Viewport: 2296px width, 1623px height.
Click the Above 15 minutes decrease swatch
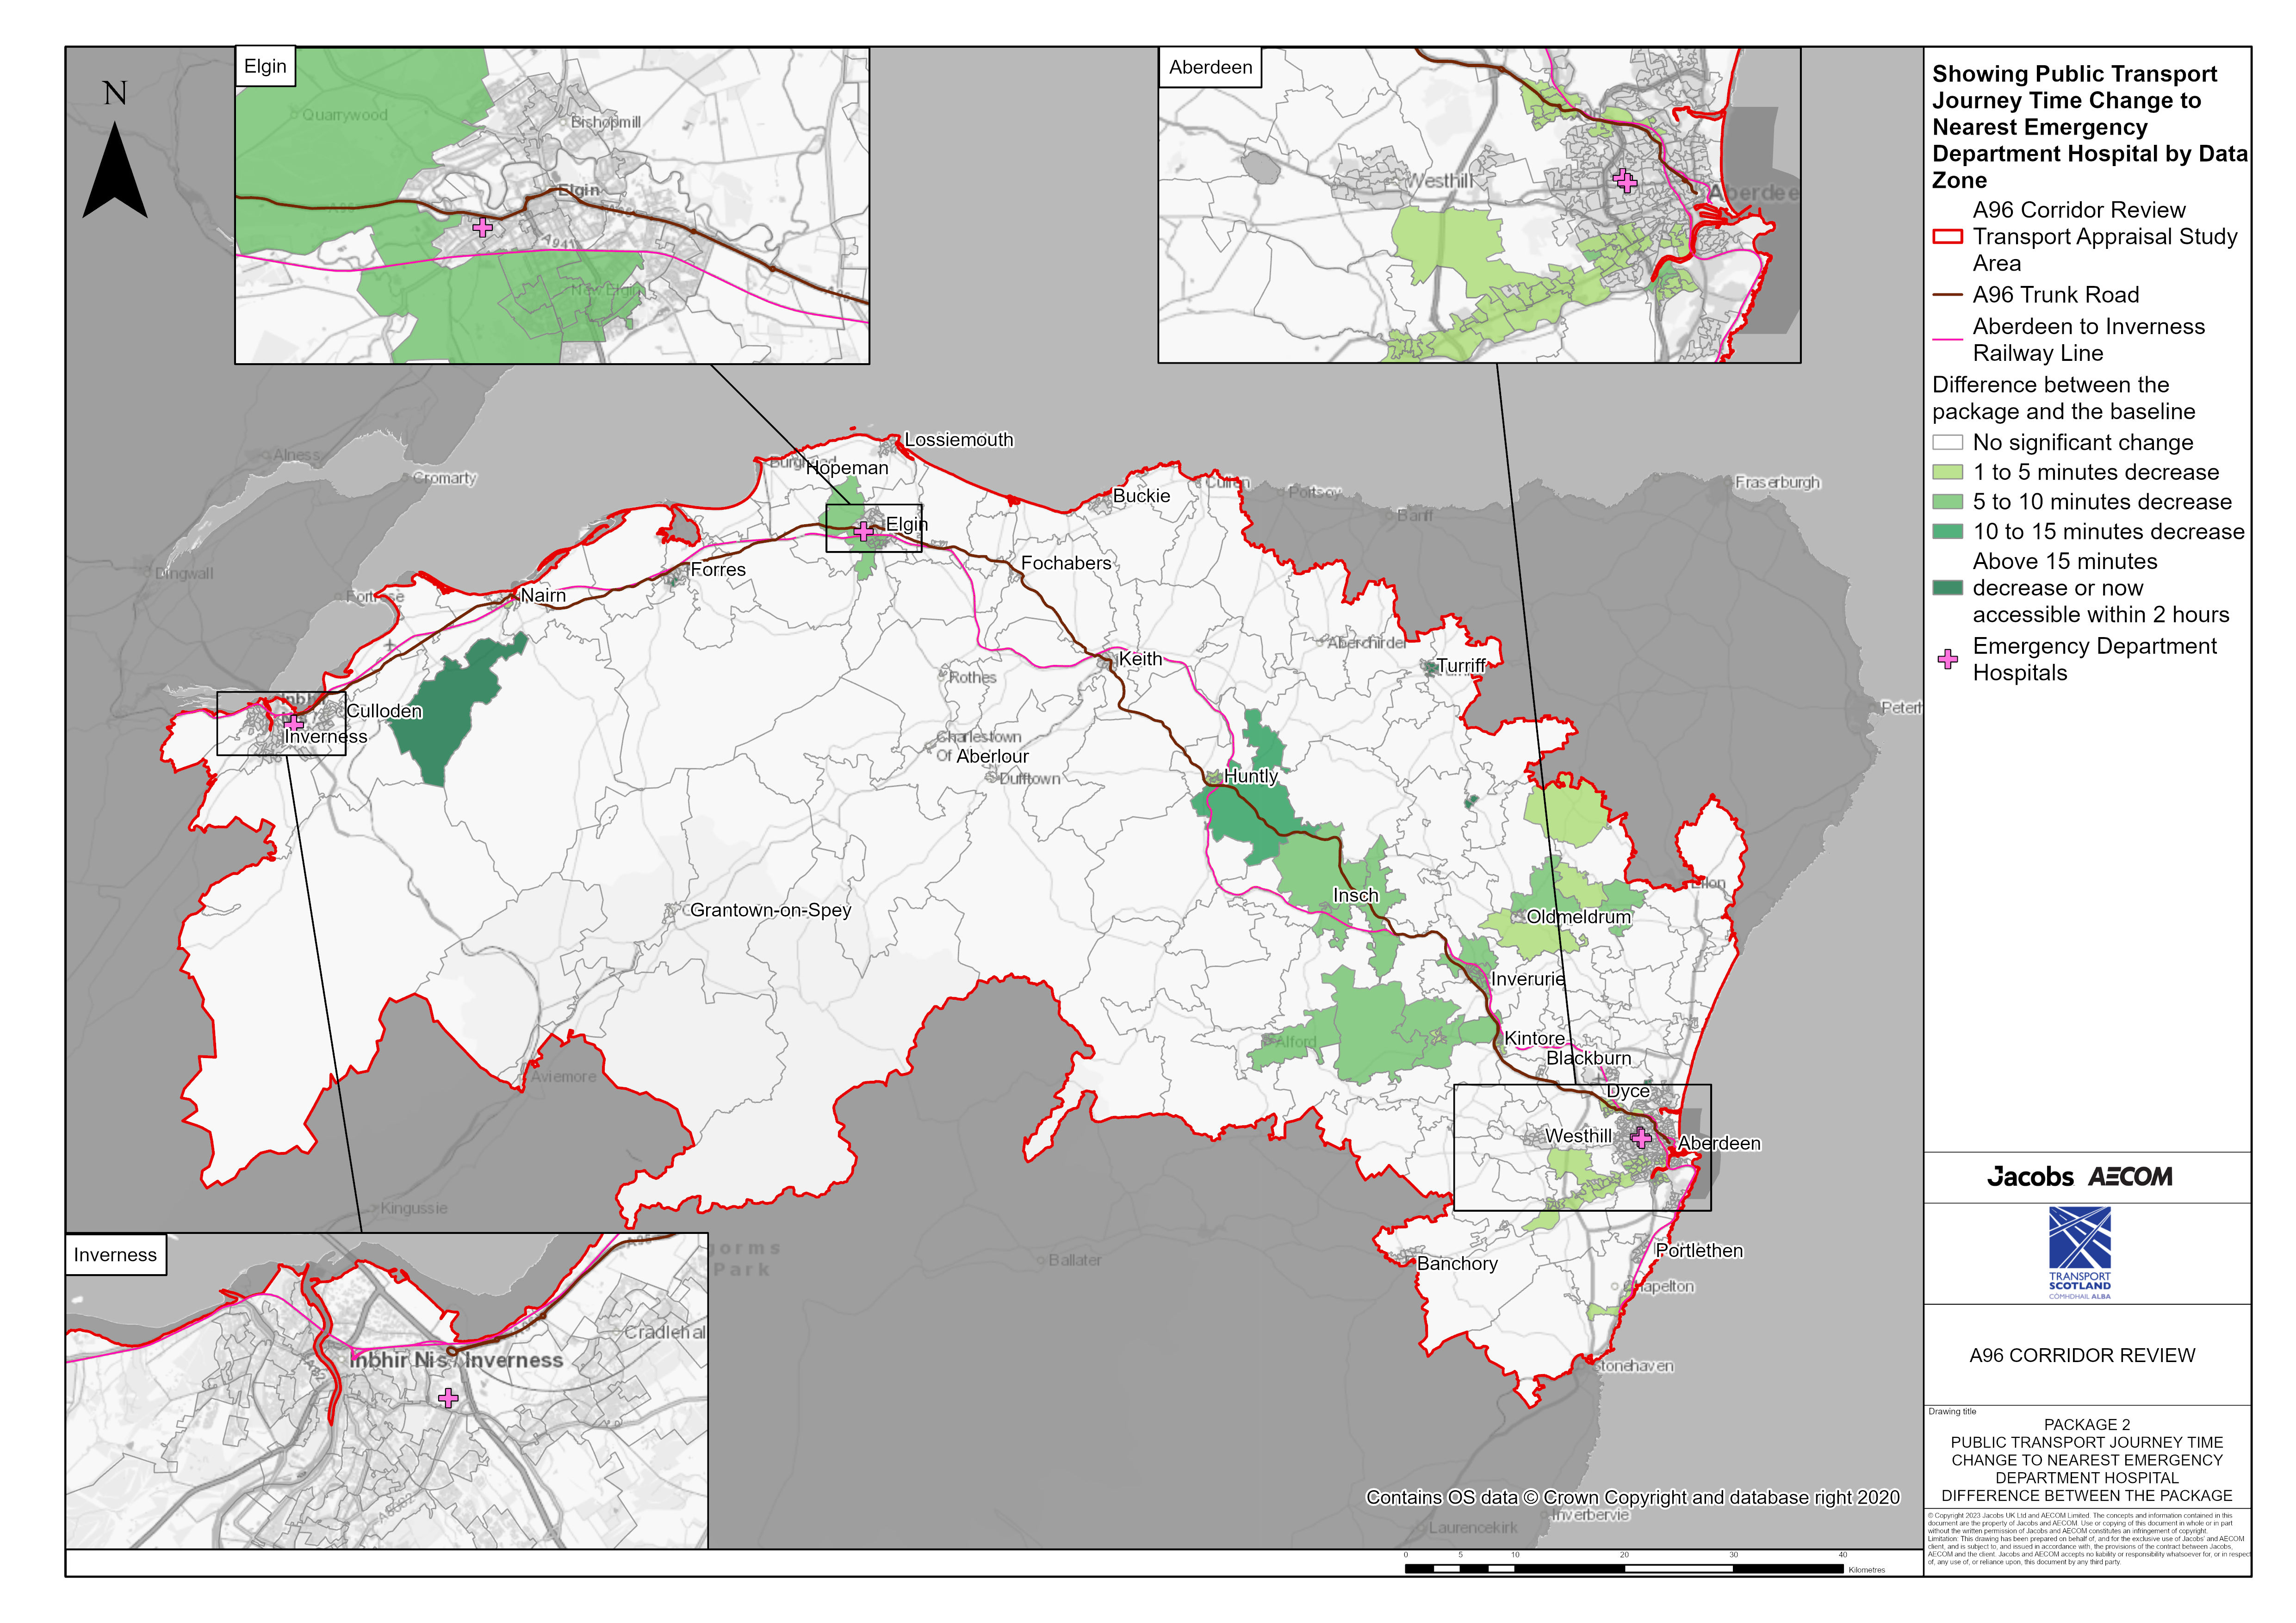tap(1948, 588)
